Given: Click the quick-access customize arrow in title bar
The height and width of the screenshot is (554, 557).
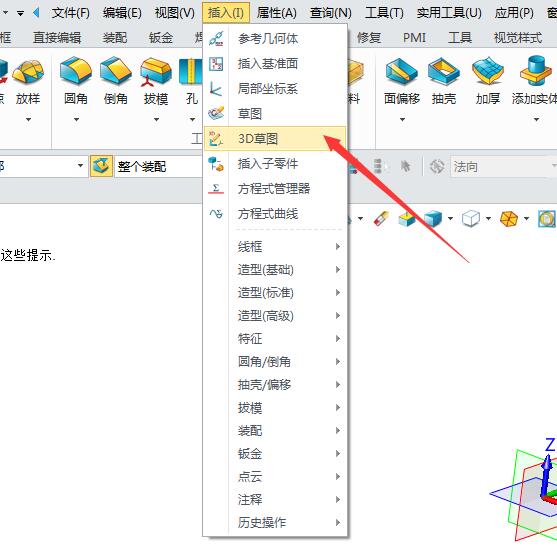Looking at the screenshot, I should [20, 13].
